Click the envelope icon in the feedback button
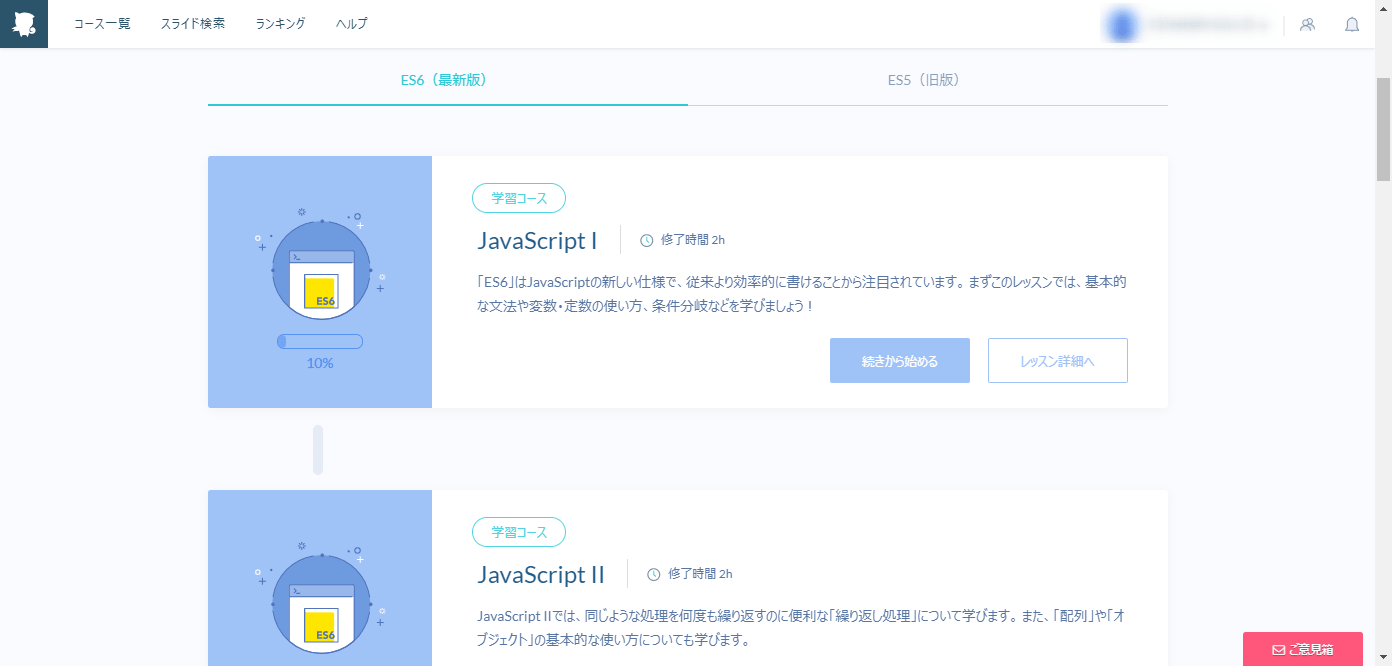This screenshot has width=1392, height=666. click(x=1280, y=648)
